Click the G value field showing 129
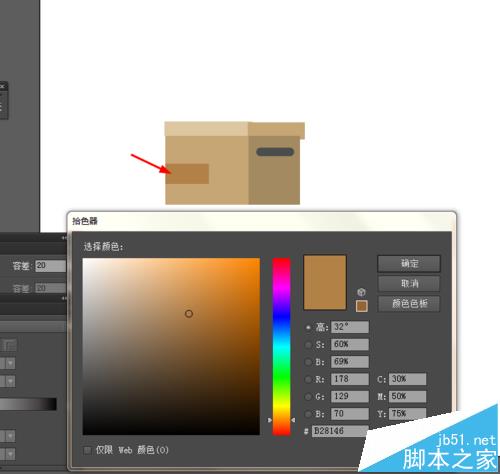 click(350, 396)
